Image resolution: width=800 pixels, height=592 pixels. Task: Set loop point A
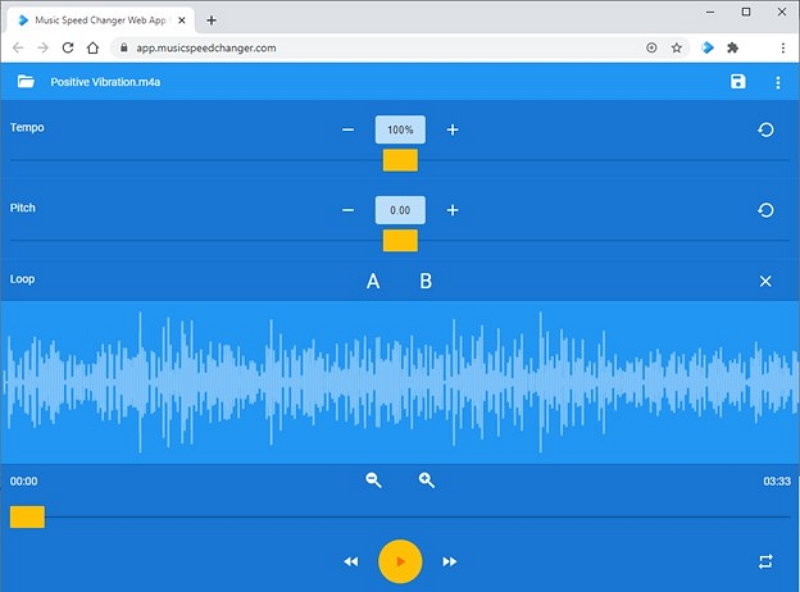click(x=372, y=281)
